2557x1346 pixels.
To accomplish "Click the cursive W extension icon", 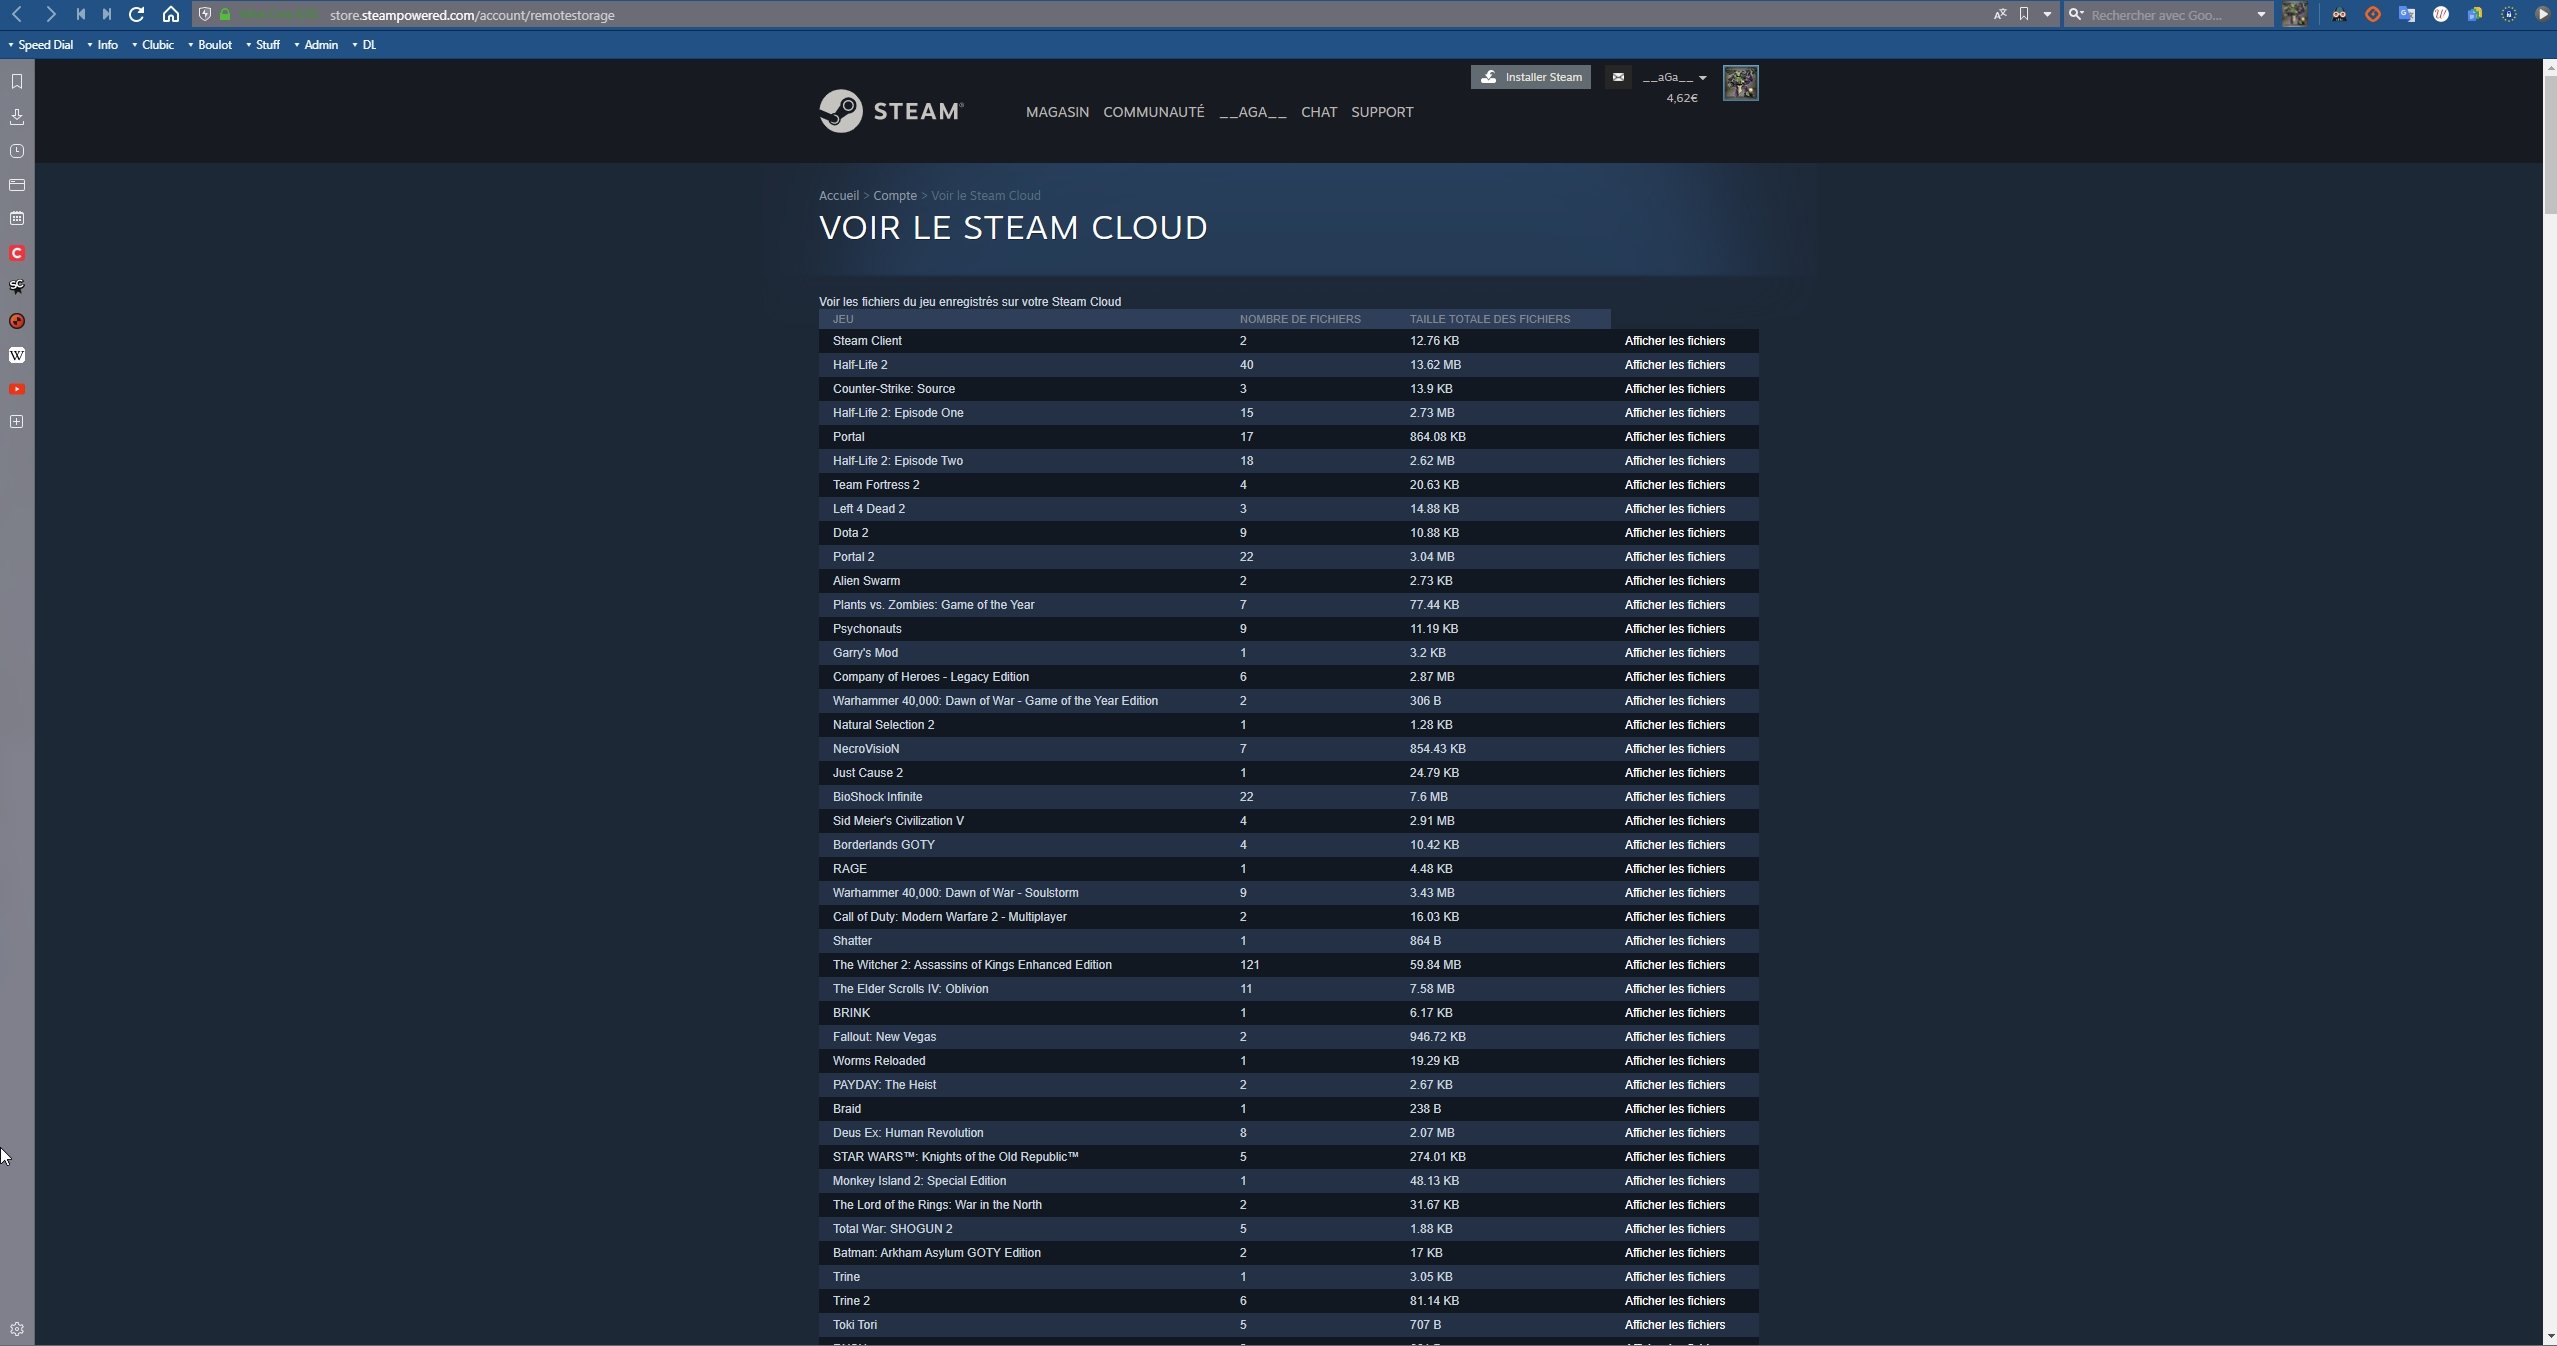I will (x=2441, y=14).
